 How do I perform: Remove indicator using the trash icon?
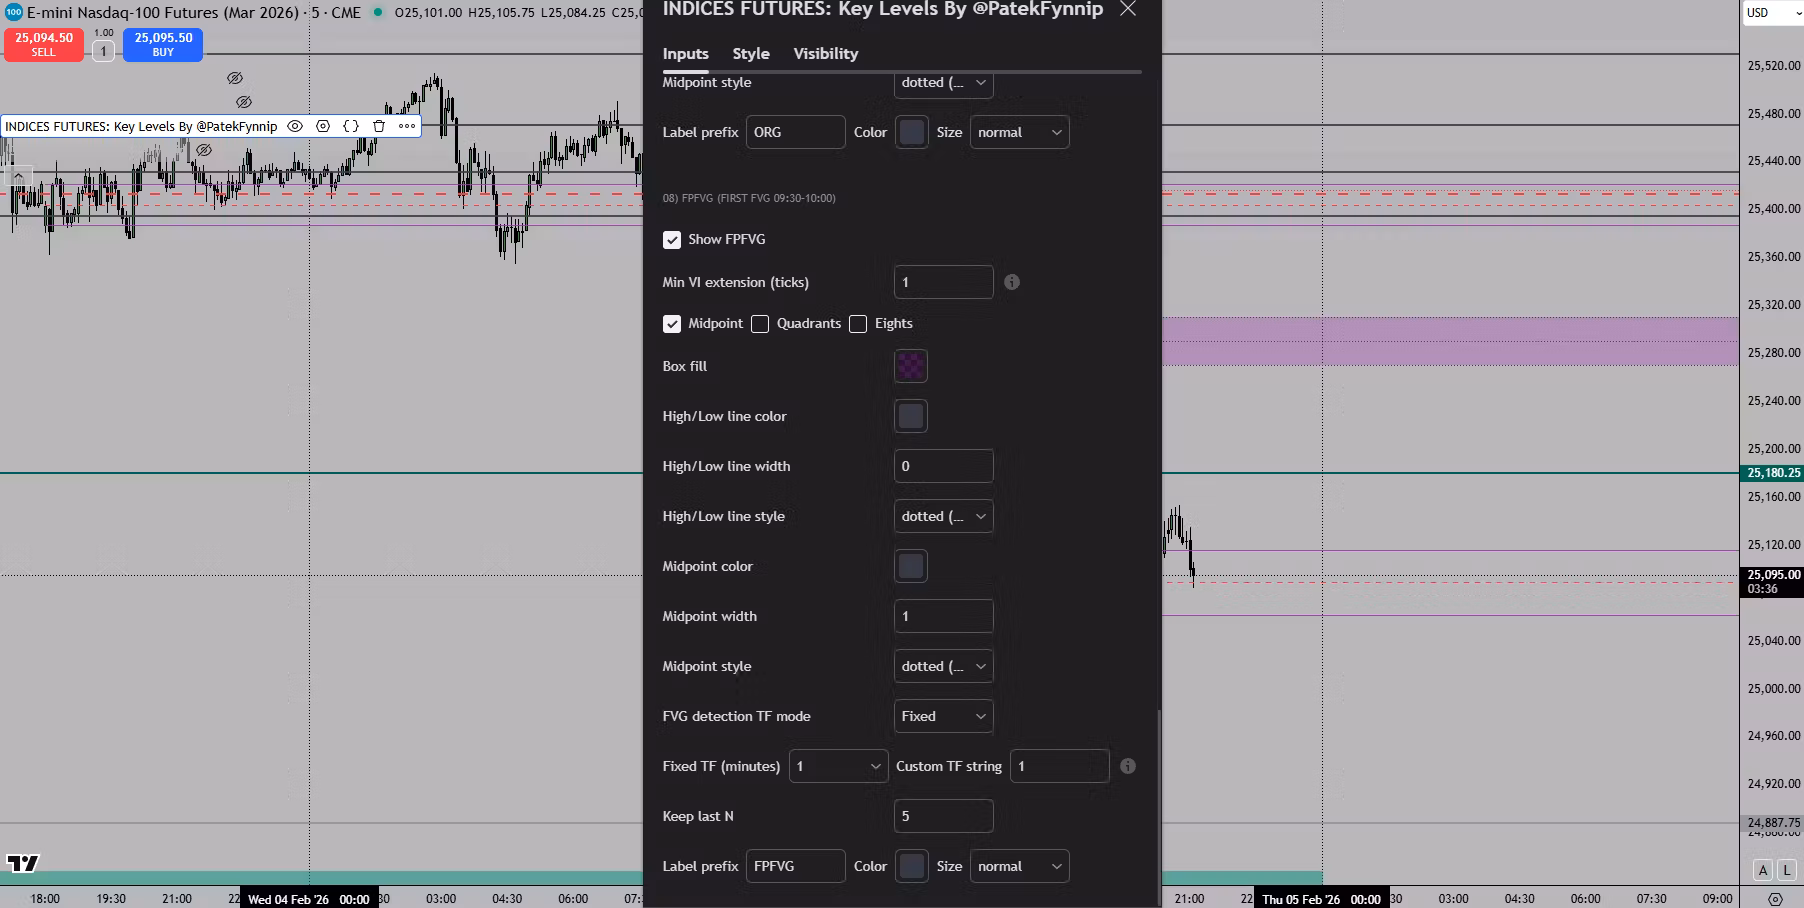coord(379,126)
